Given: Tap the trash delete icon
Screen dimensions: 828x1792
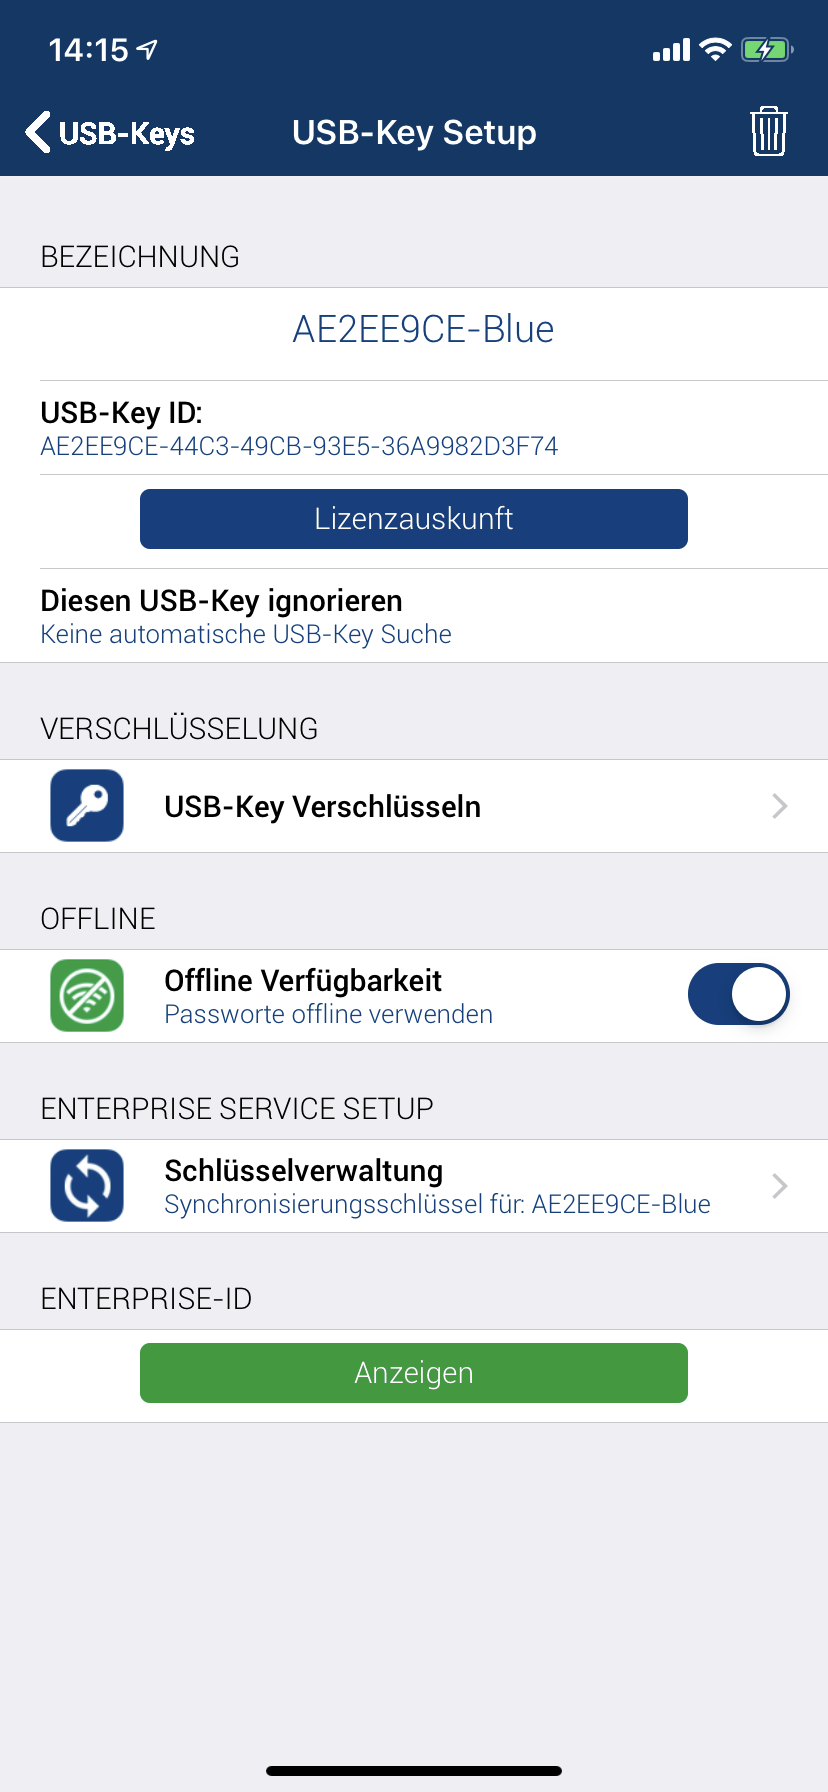Looking at the screenshot, I should tap(768, 131).
